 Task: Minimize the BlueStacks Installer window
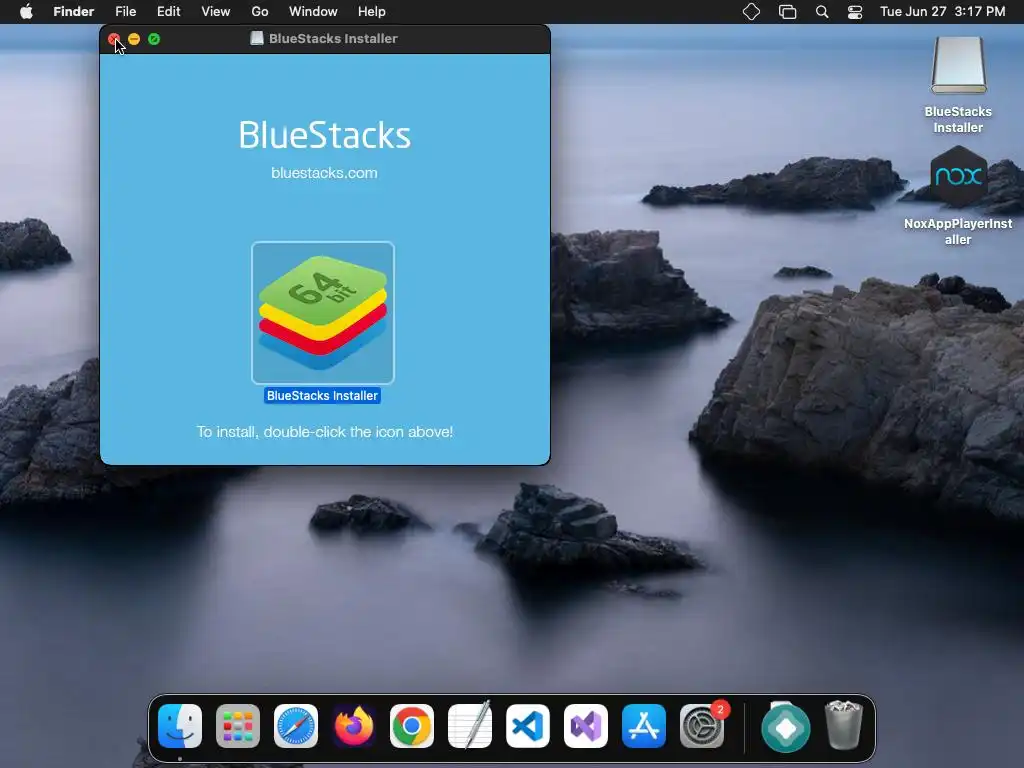(x=134, y=39)
